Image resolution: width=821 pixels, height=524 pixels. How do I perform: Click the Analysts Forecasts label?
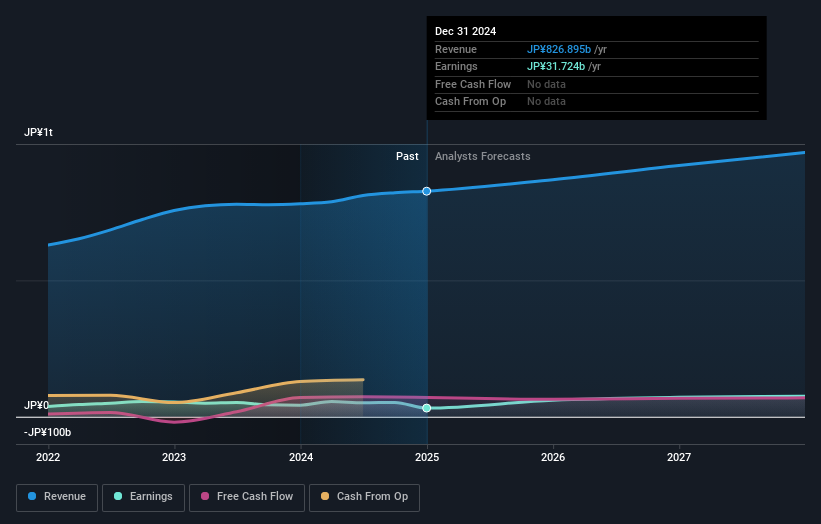click(x=482, y=157)
